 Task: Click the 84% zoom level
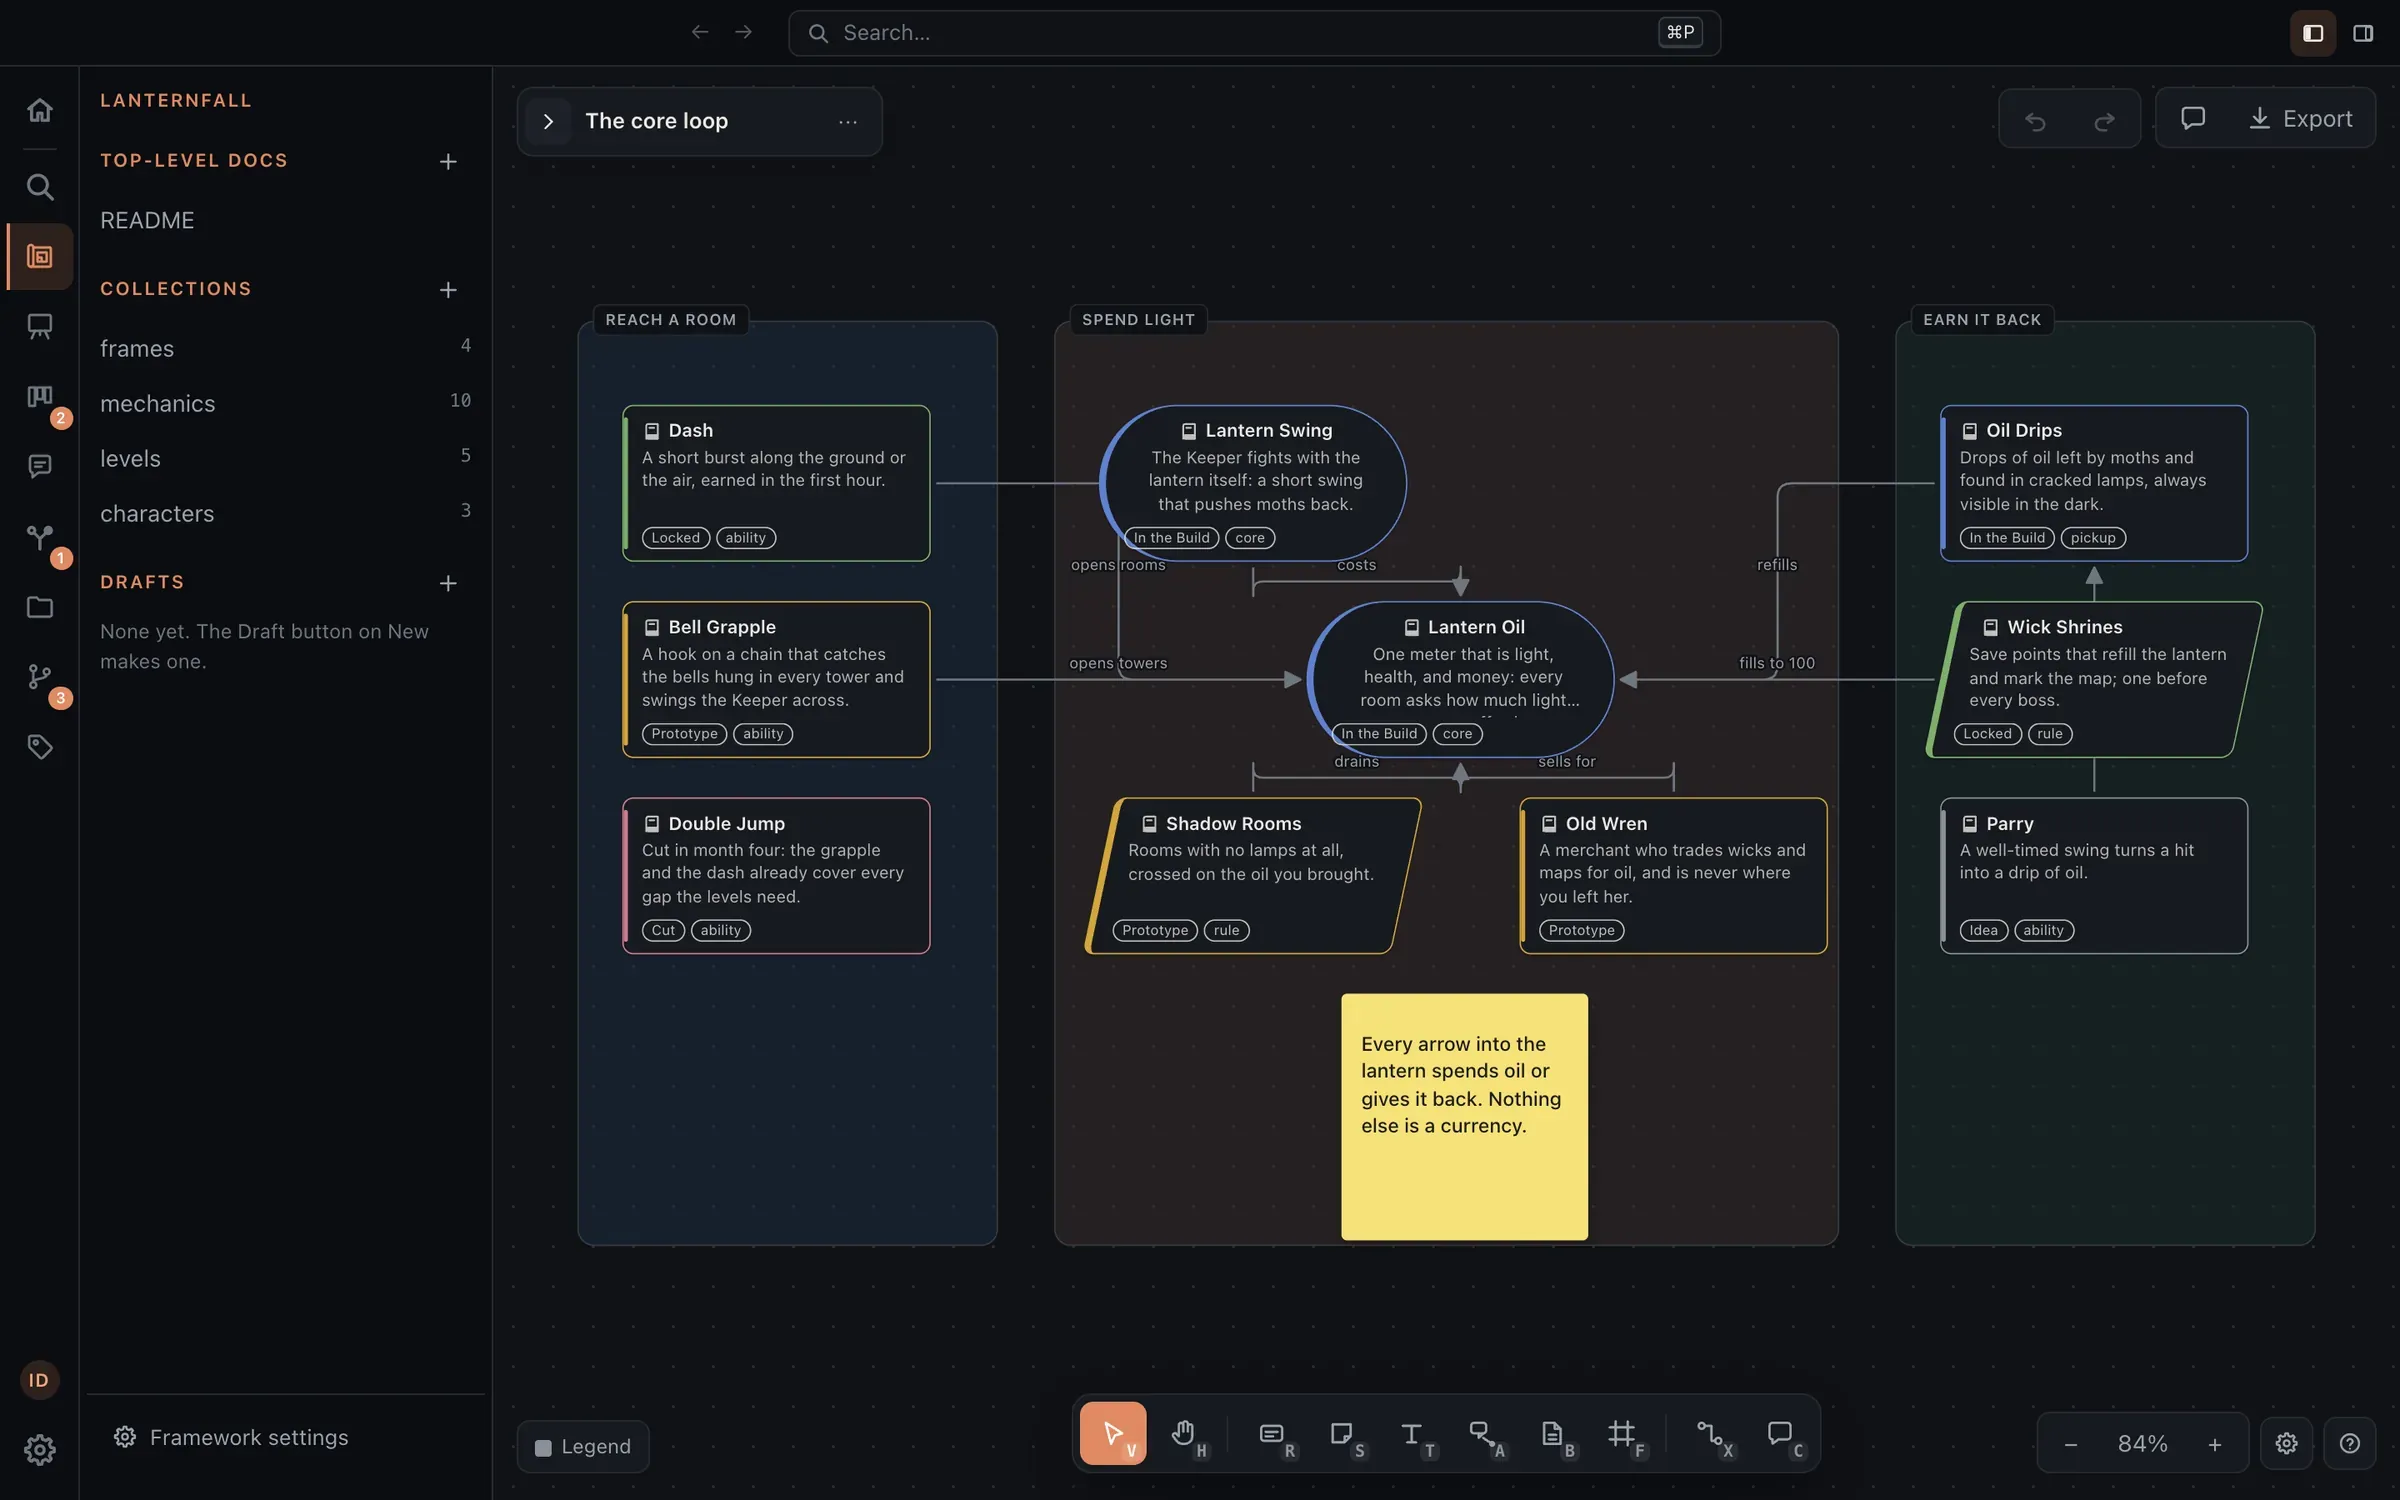[x=2142, y=1444]
